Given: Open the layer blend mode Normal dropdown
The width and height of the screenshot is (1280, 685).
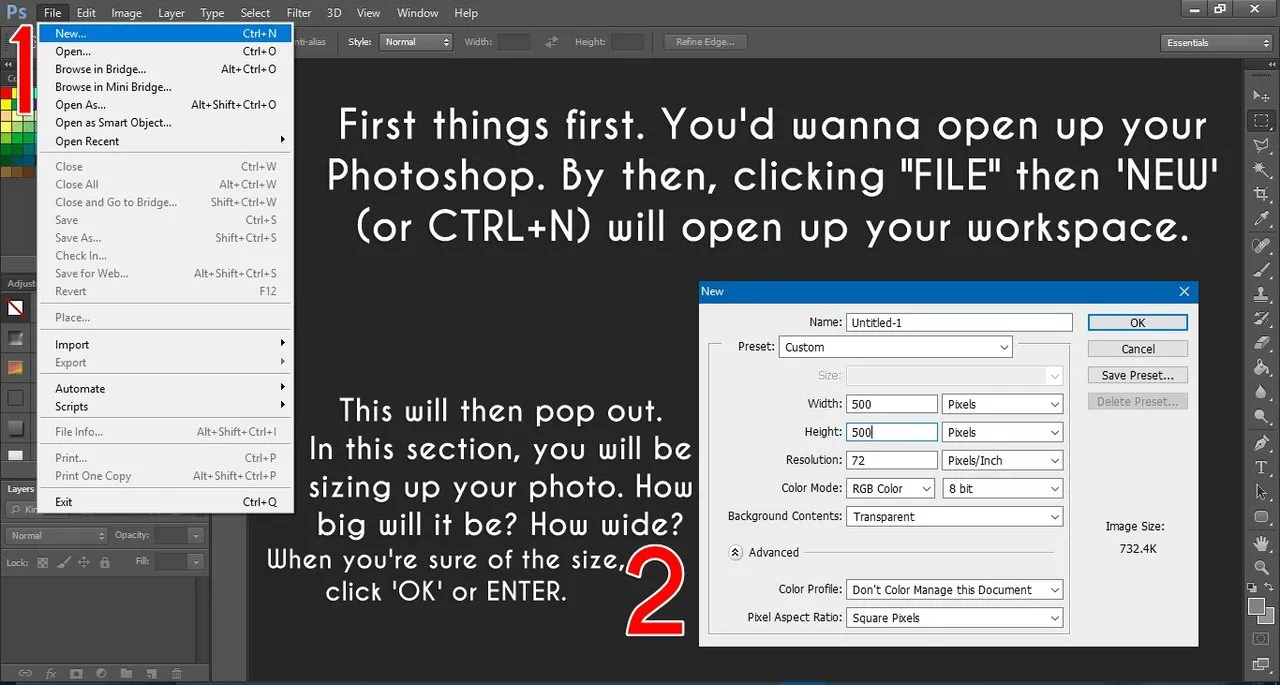Looking at the screenshot, I should pyautogui.click(x=57, y=536).
